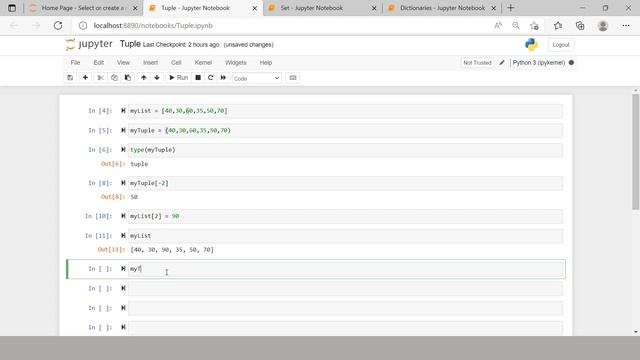The width and height of the screenshot is (640, 360).
Task: Click the Not Trusted button
Action: [477, 62]
